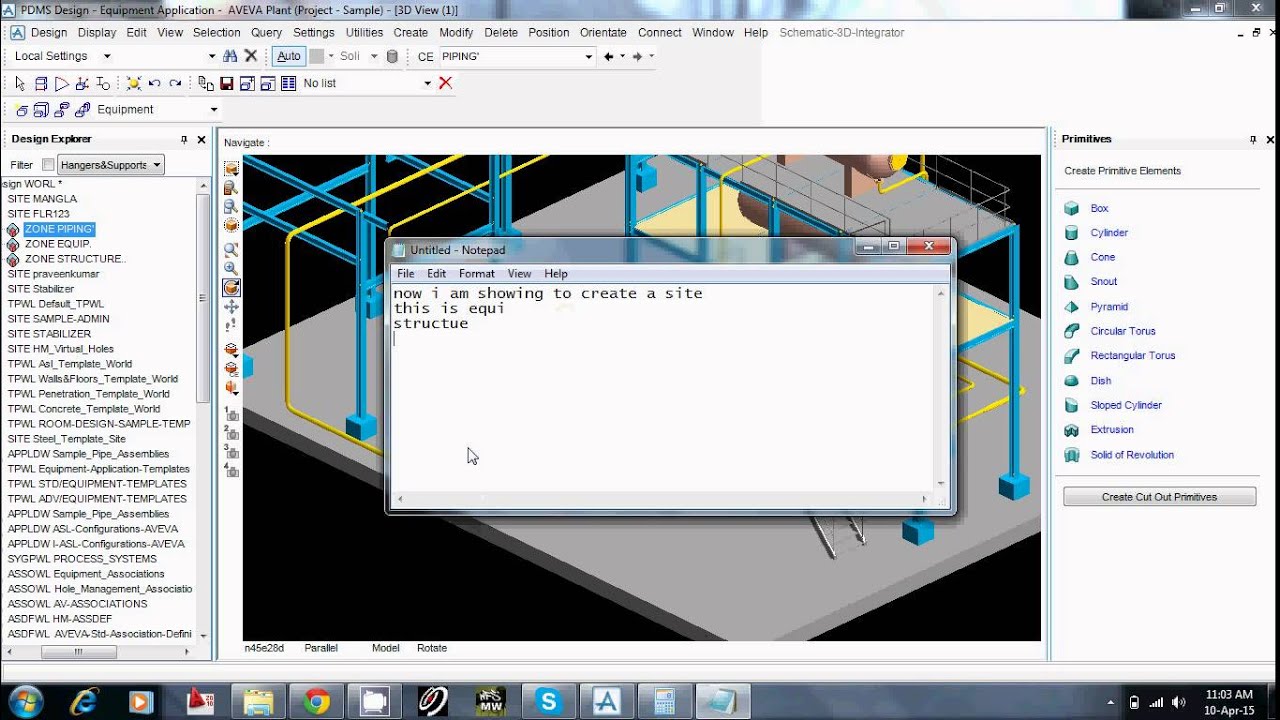The height and width of the screenshot is (720, 1280).
Task: Toggle the Filter checkbox in Design Explorer
Action: tap(48, 165)
